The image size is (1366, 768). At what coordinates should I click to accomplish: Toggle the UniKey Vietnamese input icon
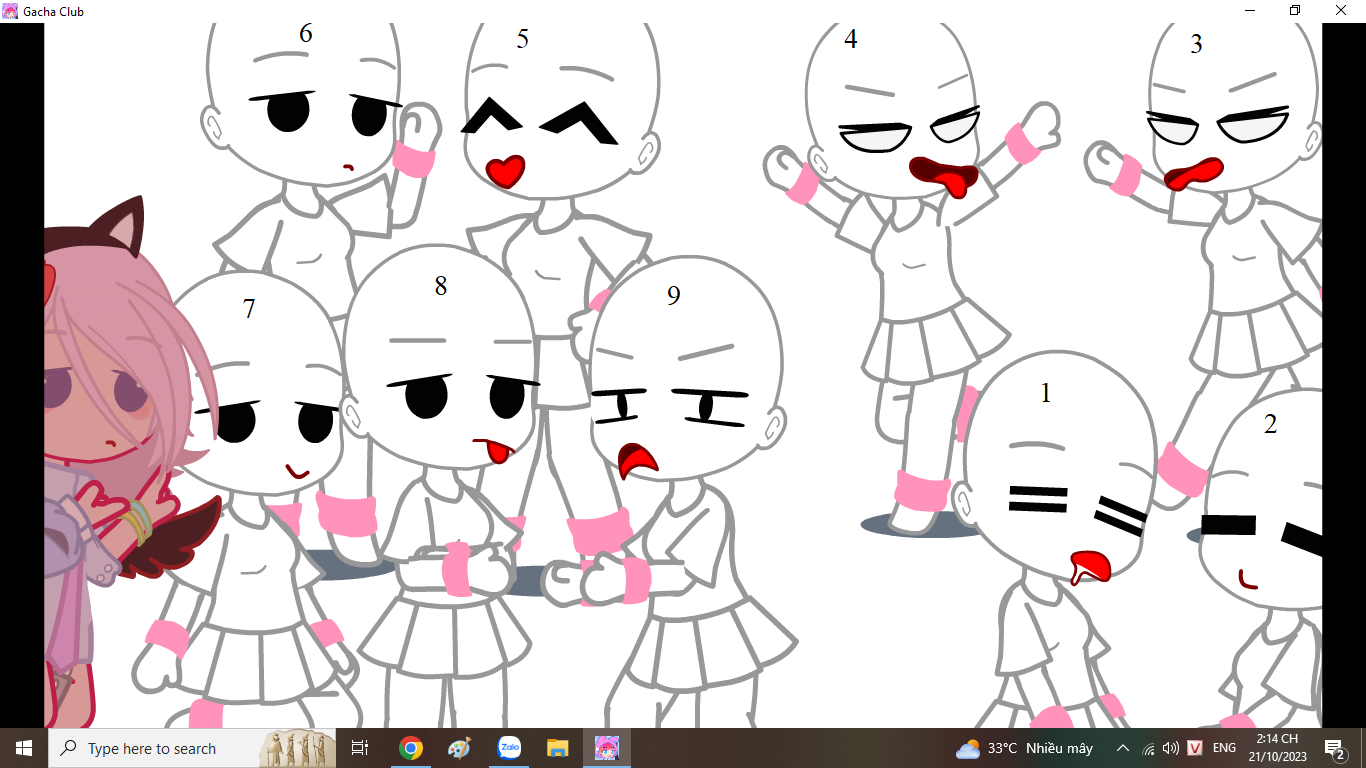tap(1195, 748)
